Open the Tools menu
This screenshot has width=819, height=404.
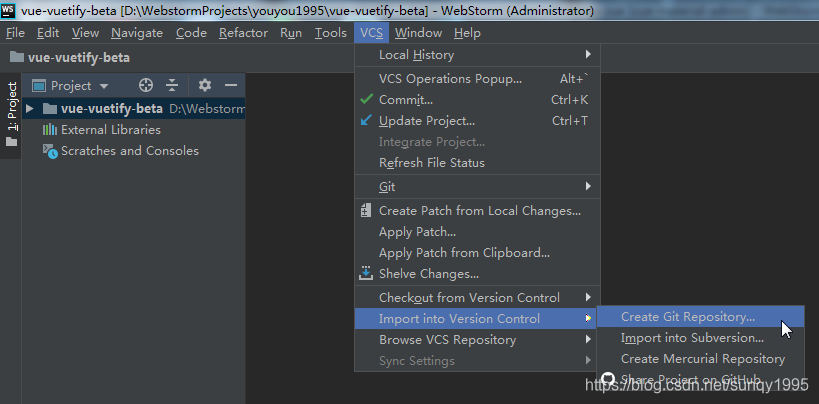pyautogui.click(x=331, y=33)
